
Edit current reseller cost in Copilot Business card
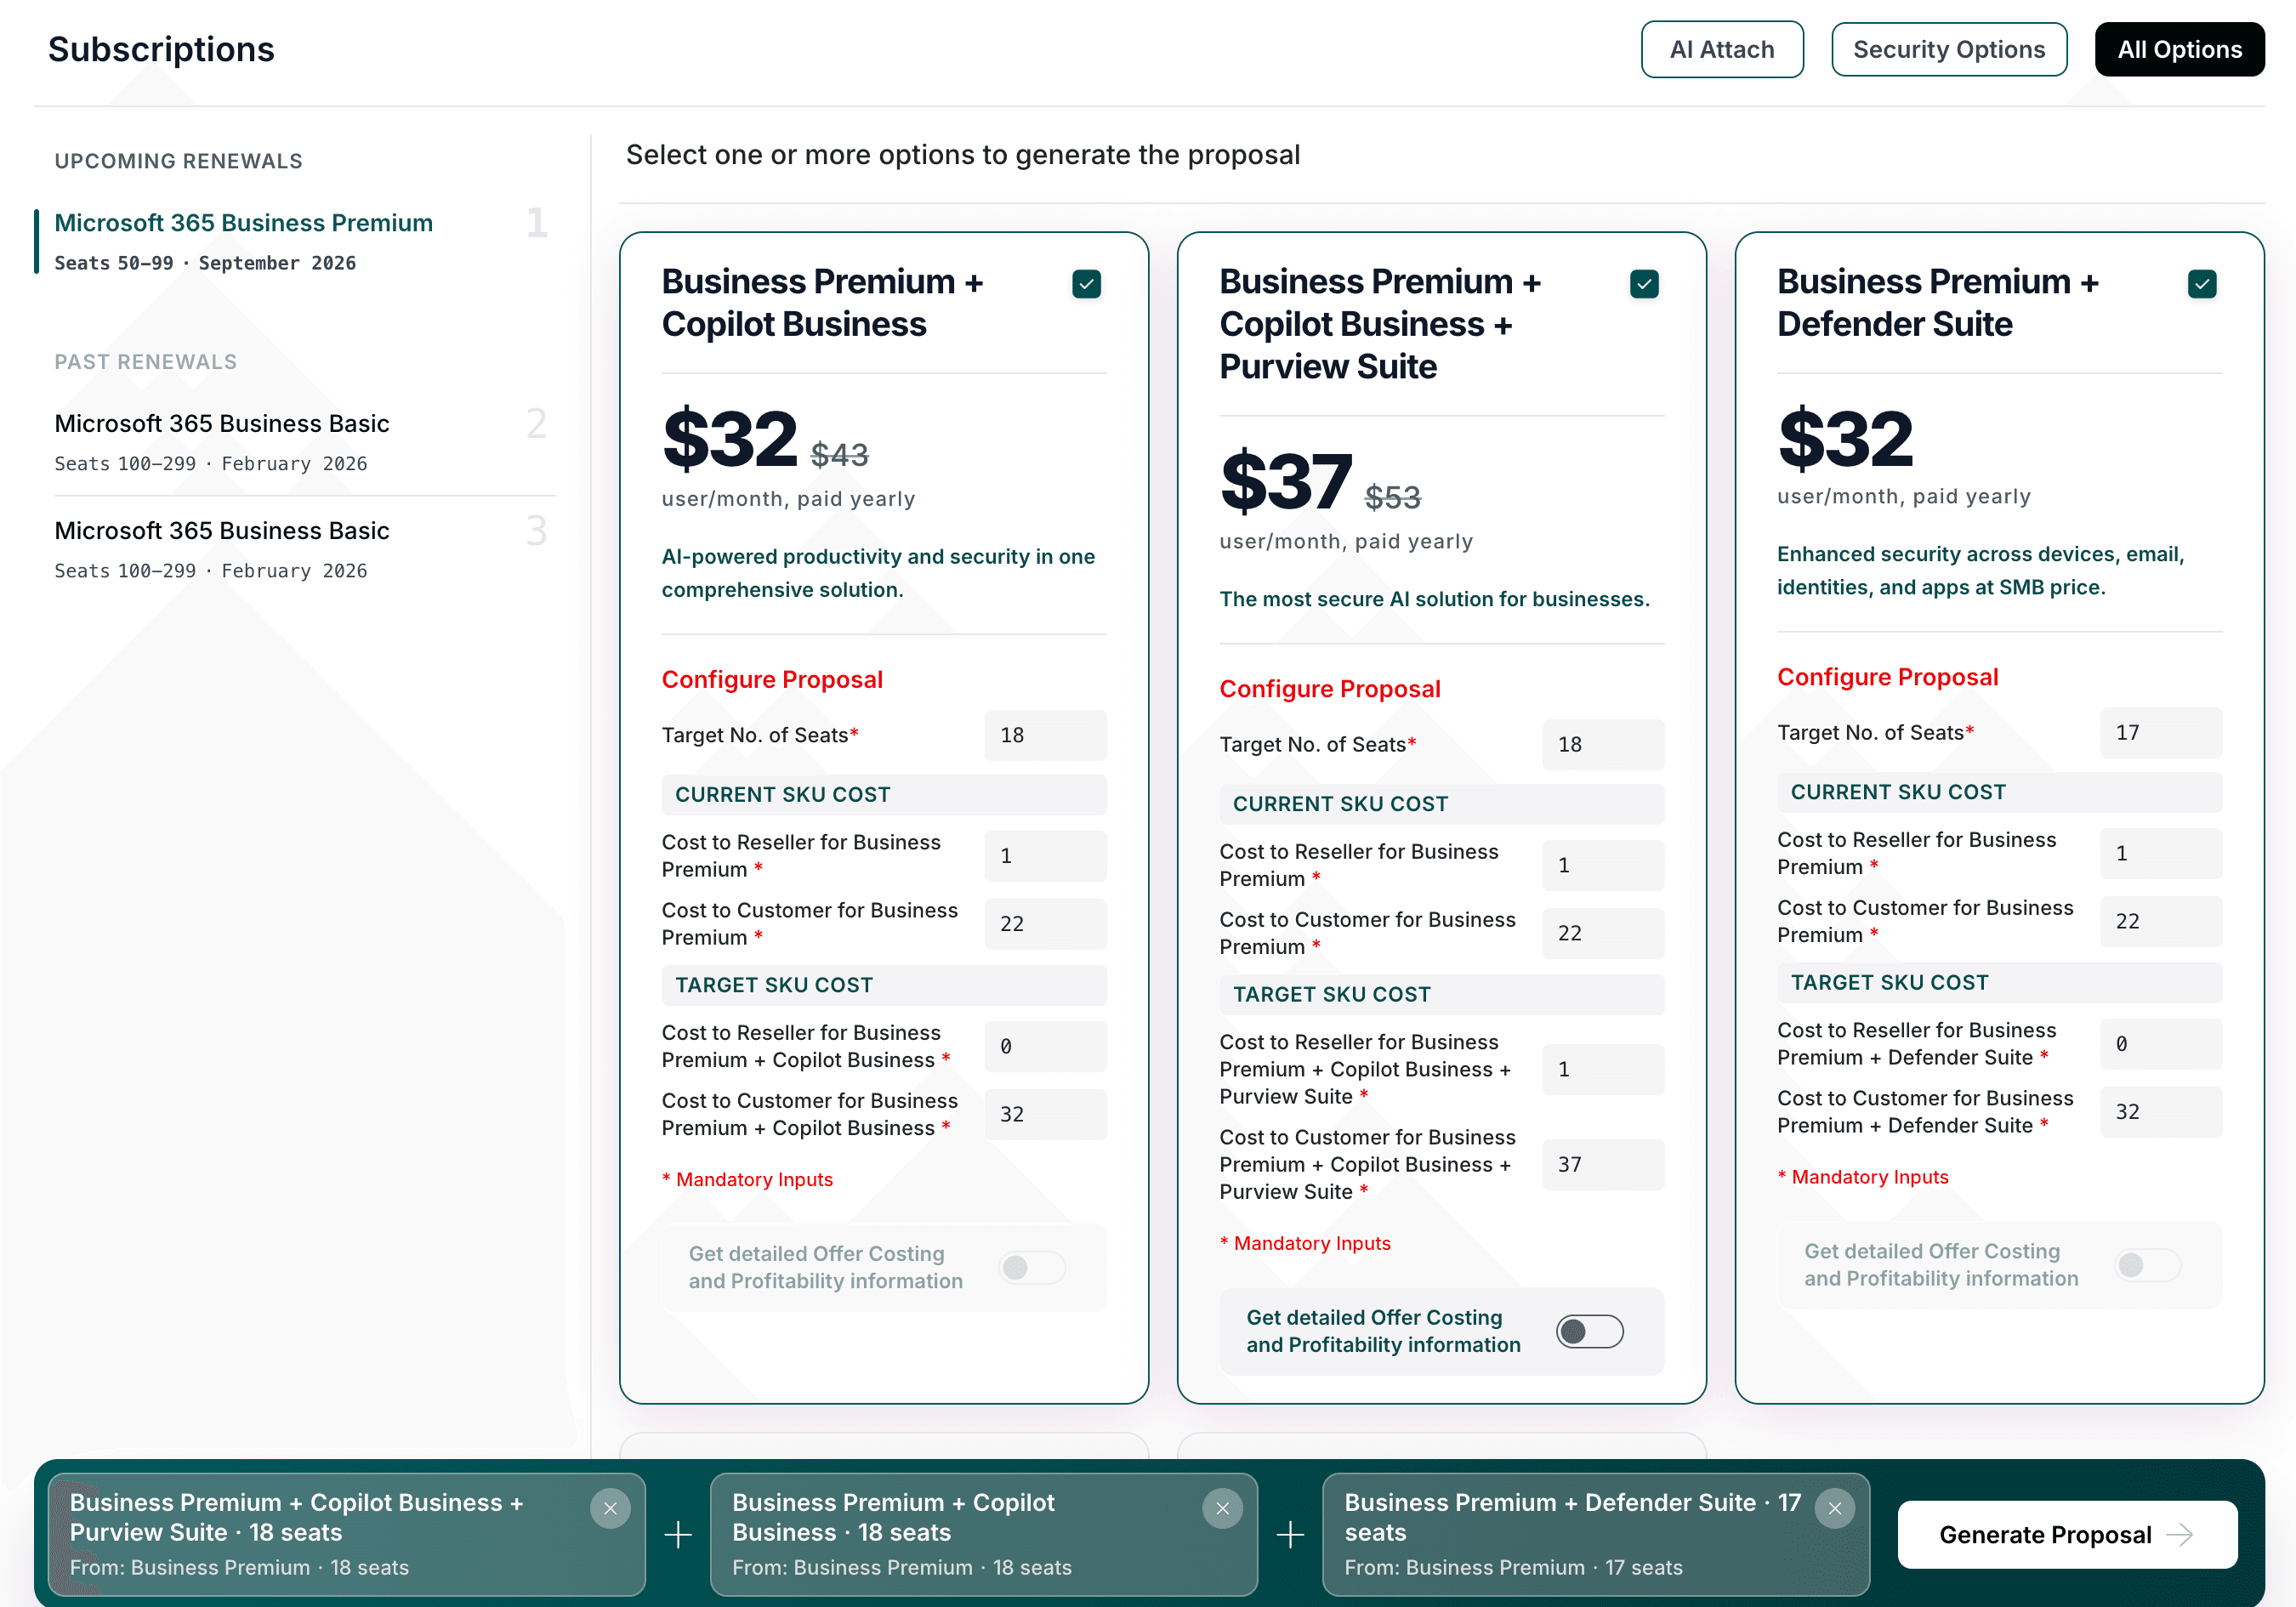1045,856
